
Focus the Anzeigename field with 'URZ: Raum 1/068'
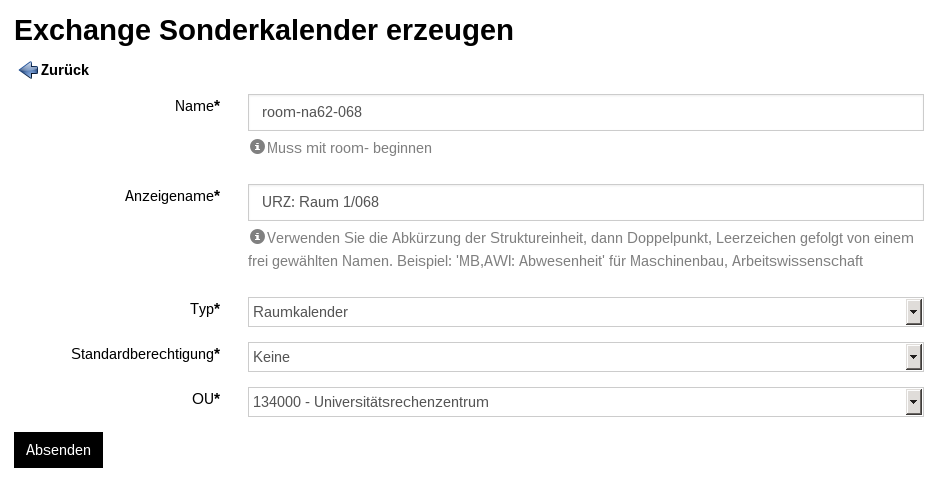tap(586, 202)
